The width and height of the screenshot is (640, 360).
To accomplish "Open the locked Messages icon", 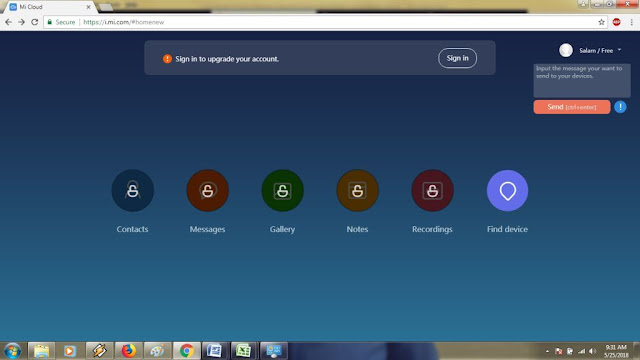I will click(x=207, y=191).
